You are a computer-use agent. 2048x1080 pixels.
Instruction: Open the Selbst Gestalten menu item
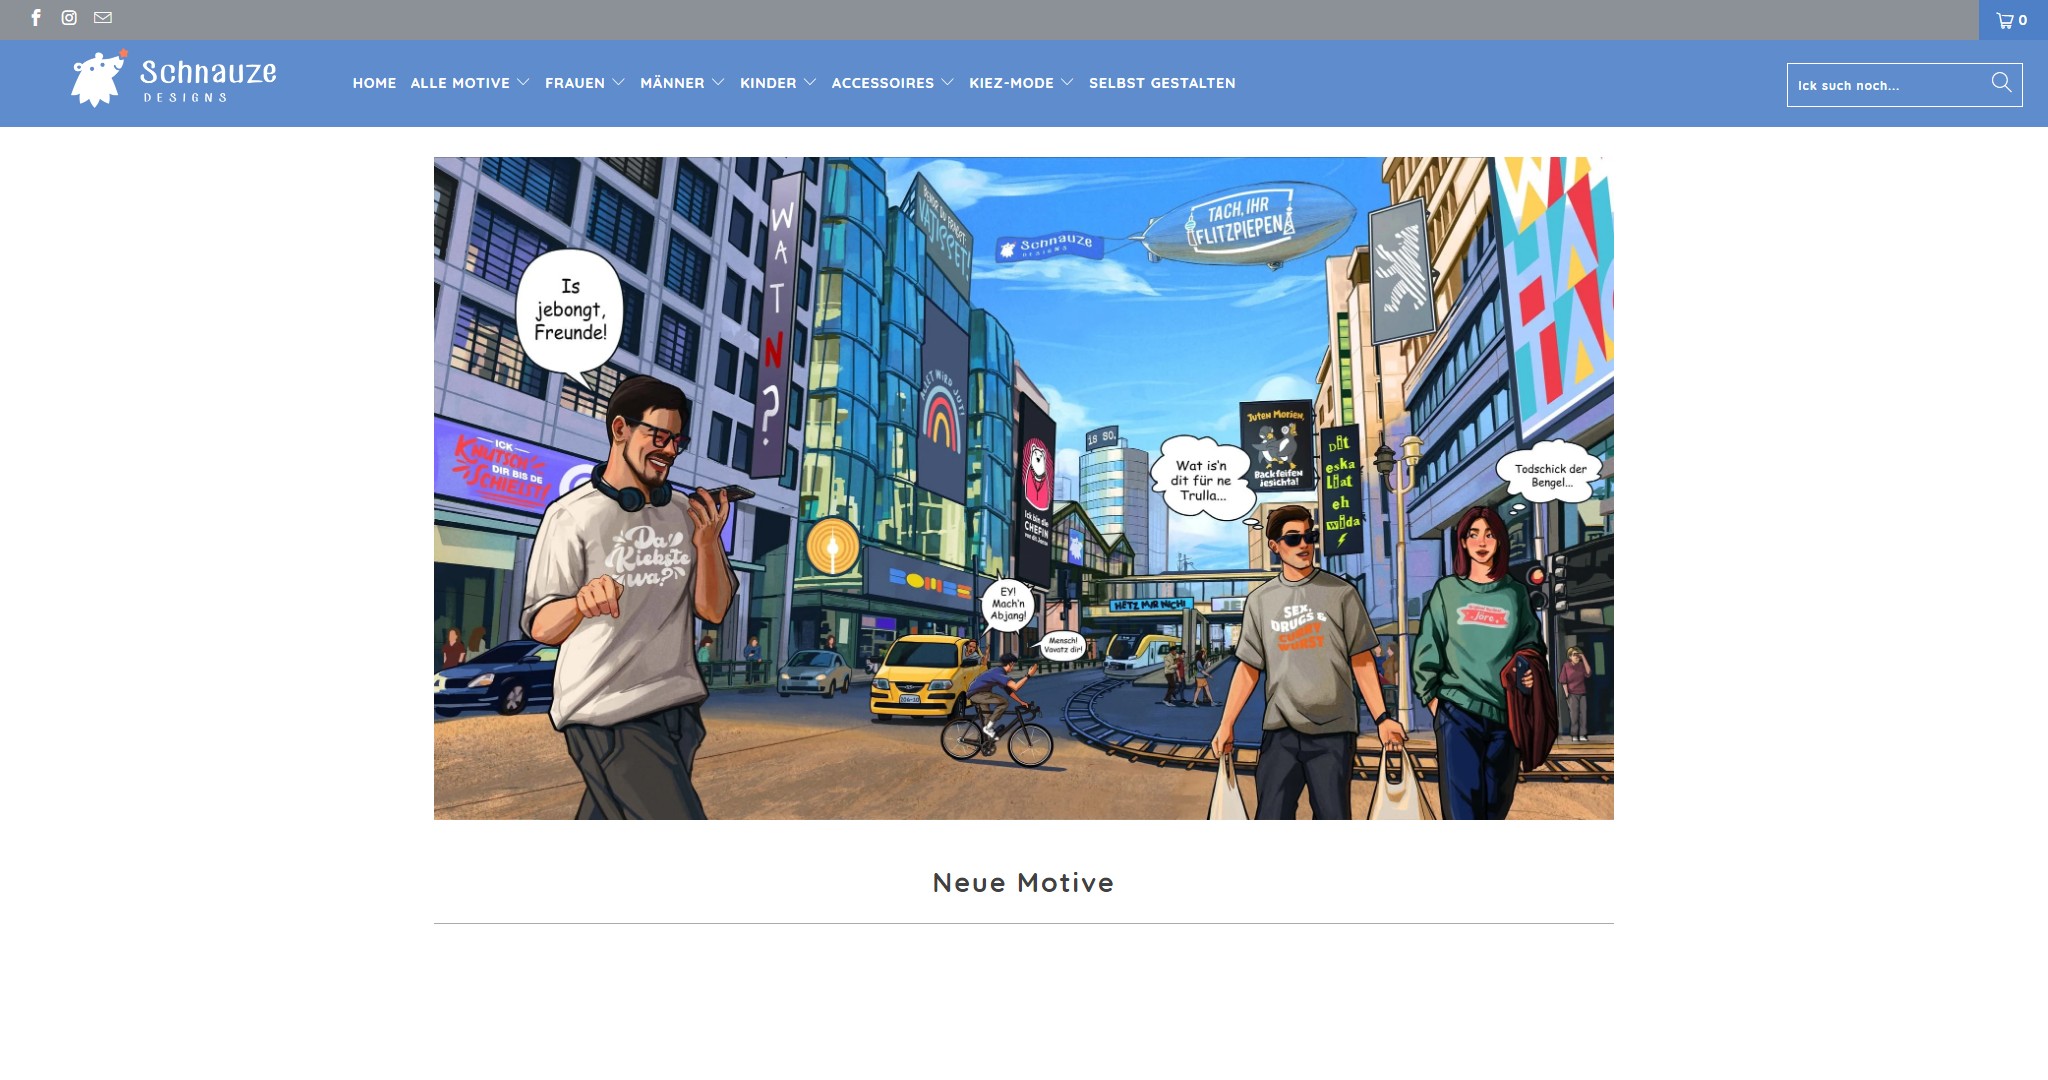(x=1162, y=83)
